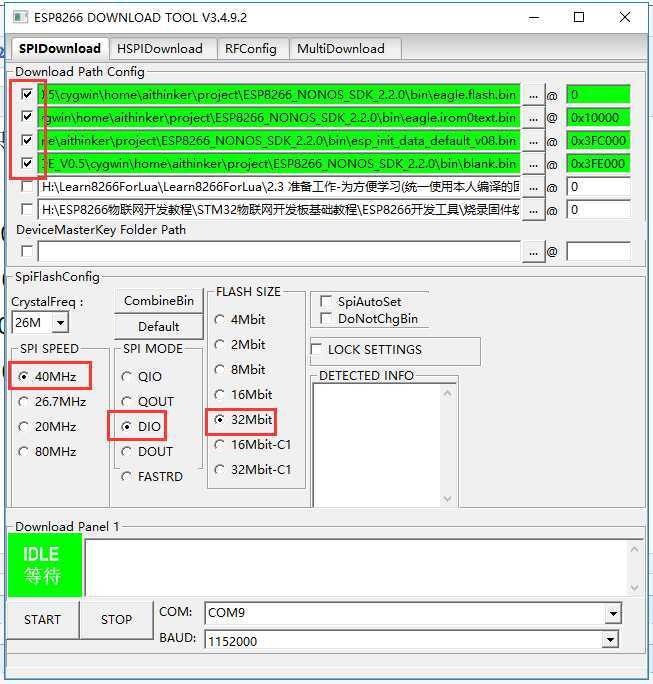This screenshot has height=684, width=653.
Task: Close the ESP8266 Download Tool window
Action: point(625,17)
